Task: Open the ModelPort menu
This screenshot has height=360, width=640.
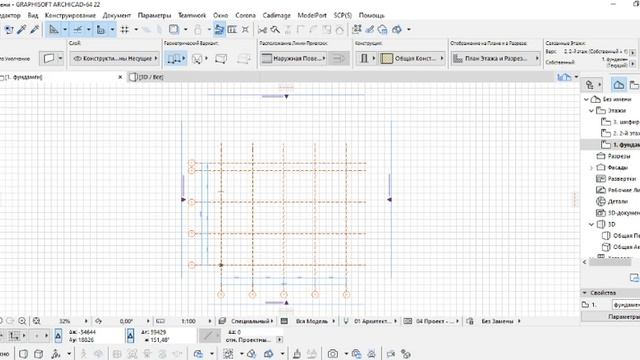Action: 312,15
